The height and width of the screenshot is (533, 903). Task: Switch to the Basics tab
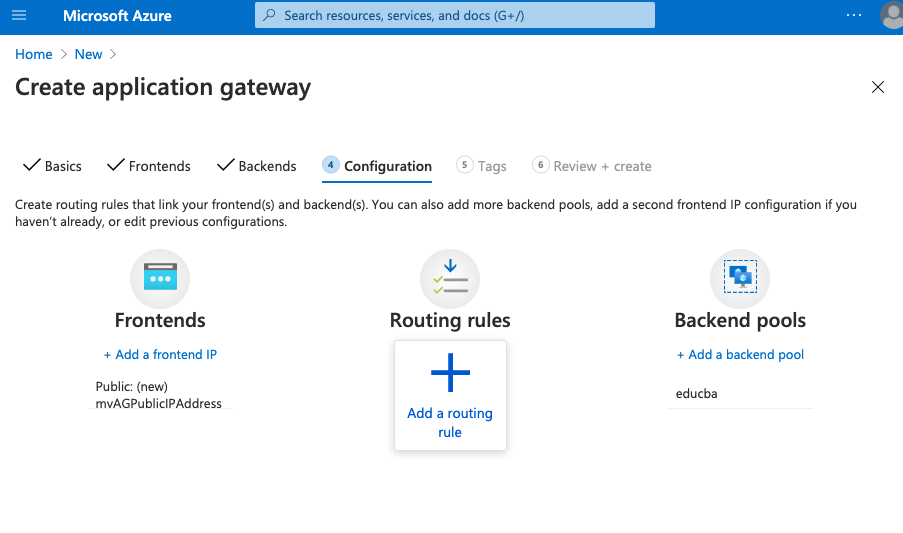click(52, 166)
